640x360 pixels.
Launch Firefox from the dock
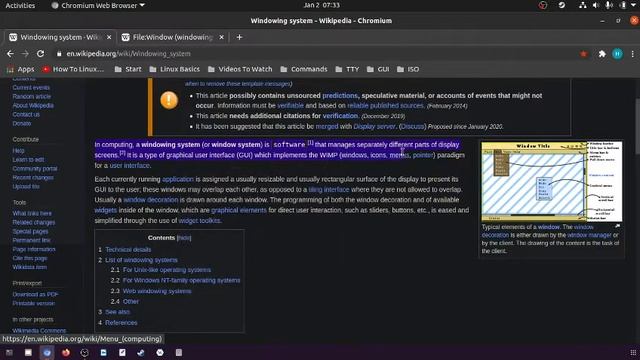click(x=66, y=352)
